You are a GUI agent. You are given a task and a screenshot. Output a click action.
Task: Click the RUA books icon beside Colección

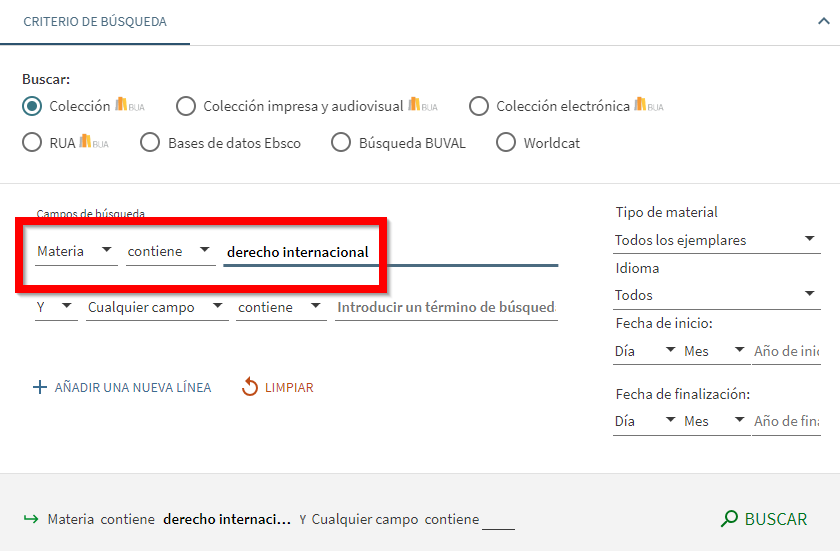point(129,105)
